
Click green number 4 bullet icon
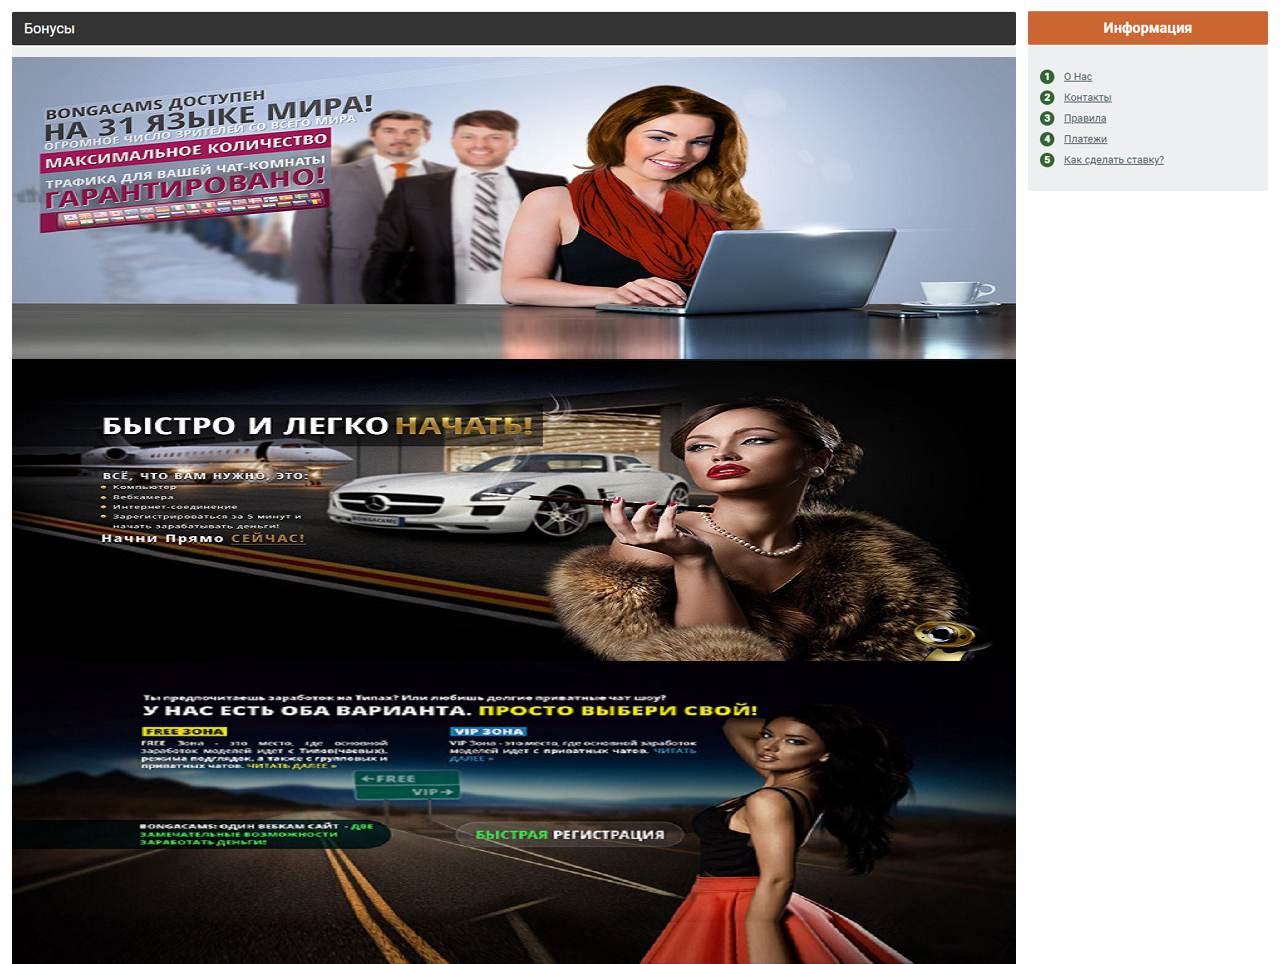1047,139
